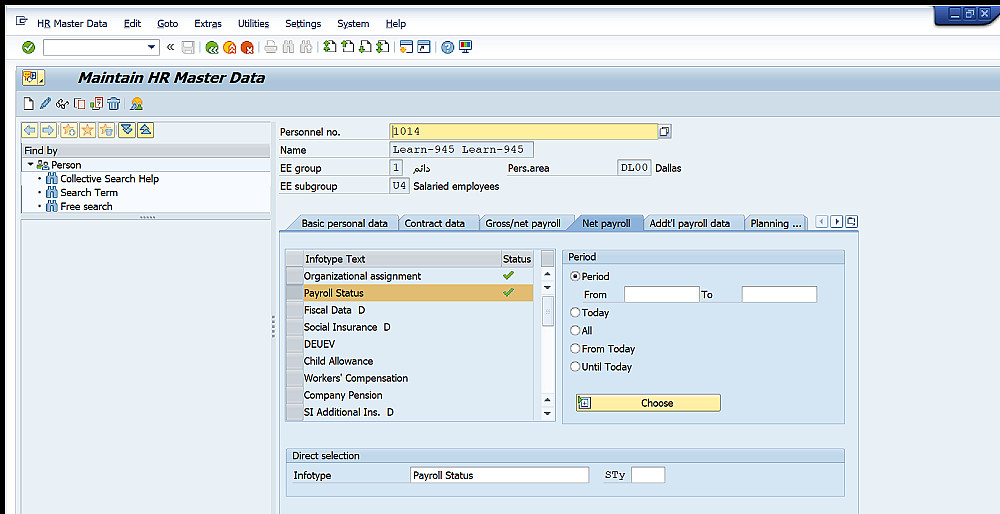1000x514 pixels.
Task: Click the tab list overview icon
Action: [851, 222]
